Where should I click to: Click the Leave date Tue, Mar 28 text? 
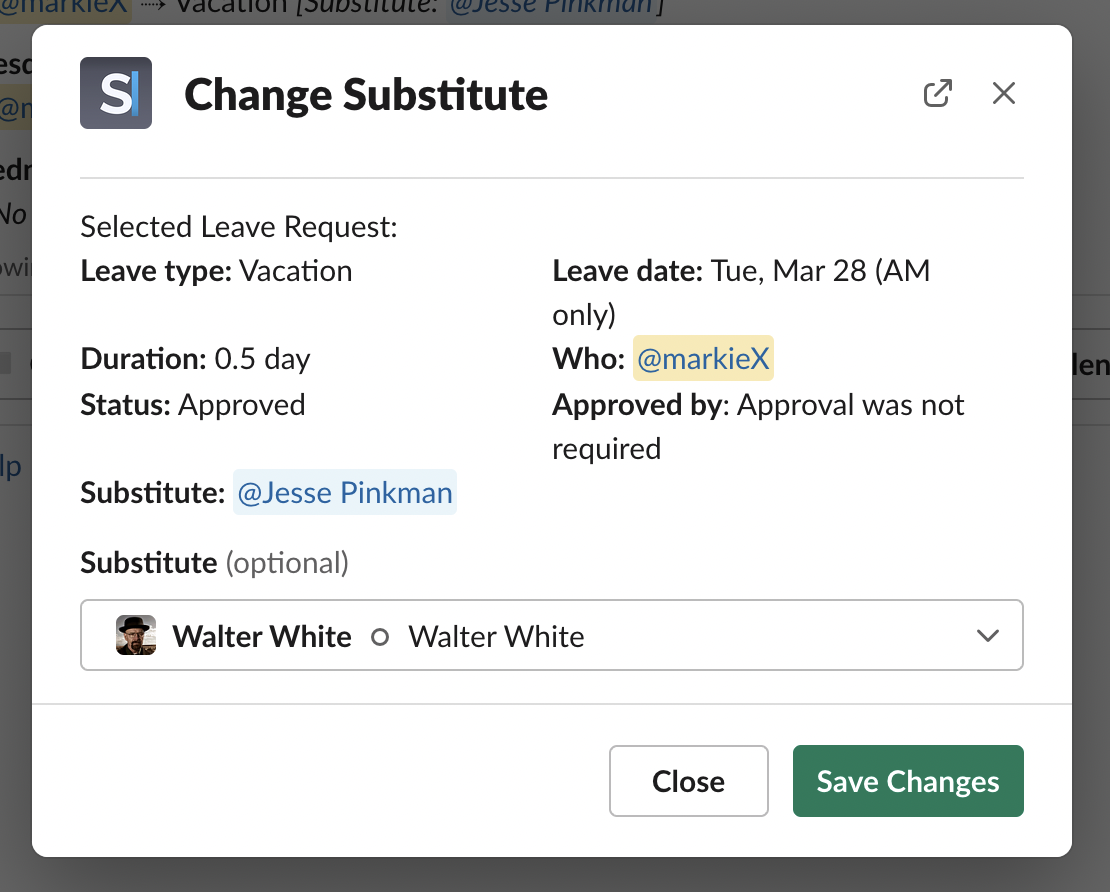[740, 272]
